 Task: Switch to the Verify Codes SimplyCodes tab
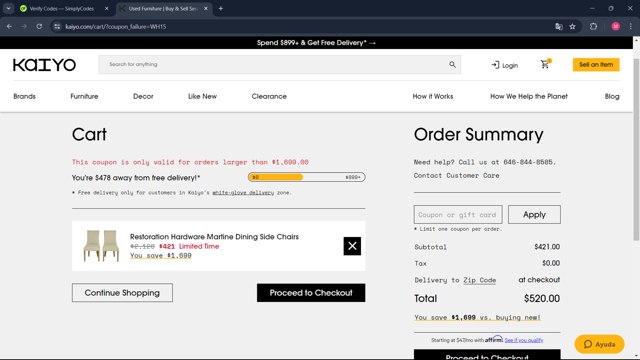click(61, 8)
